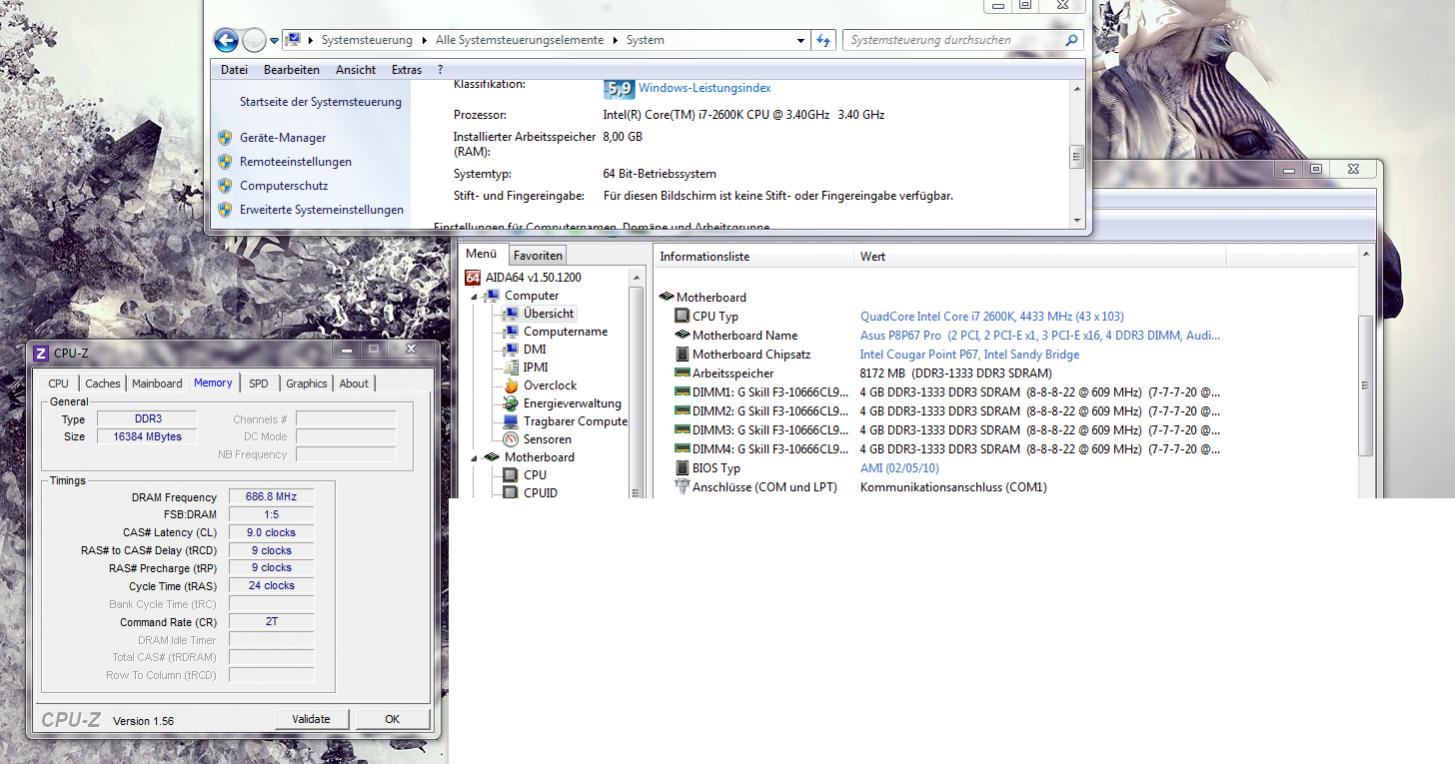Viewport: 1455px width, 764px height.
Task: Click the Remoteeinstellungen shield icon
Action: click(x=224, y=162)
